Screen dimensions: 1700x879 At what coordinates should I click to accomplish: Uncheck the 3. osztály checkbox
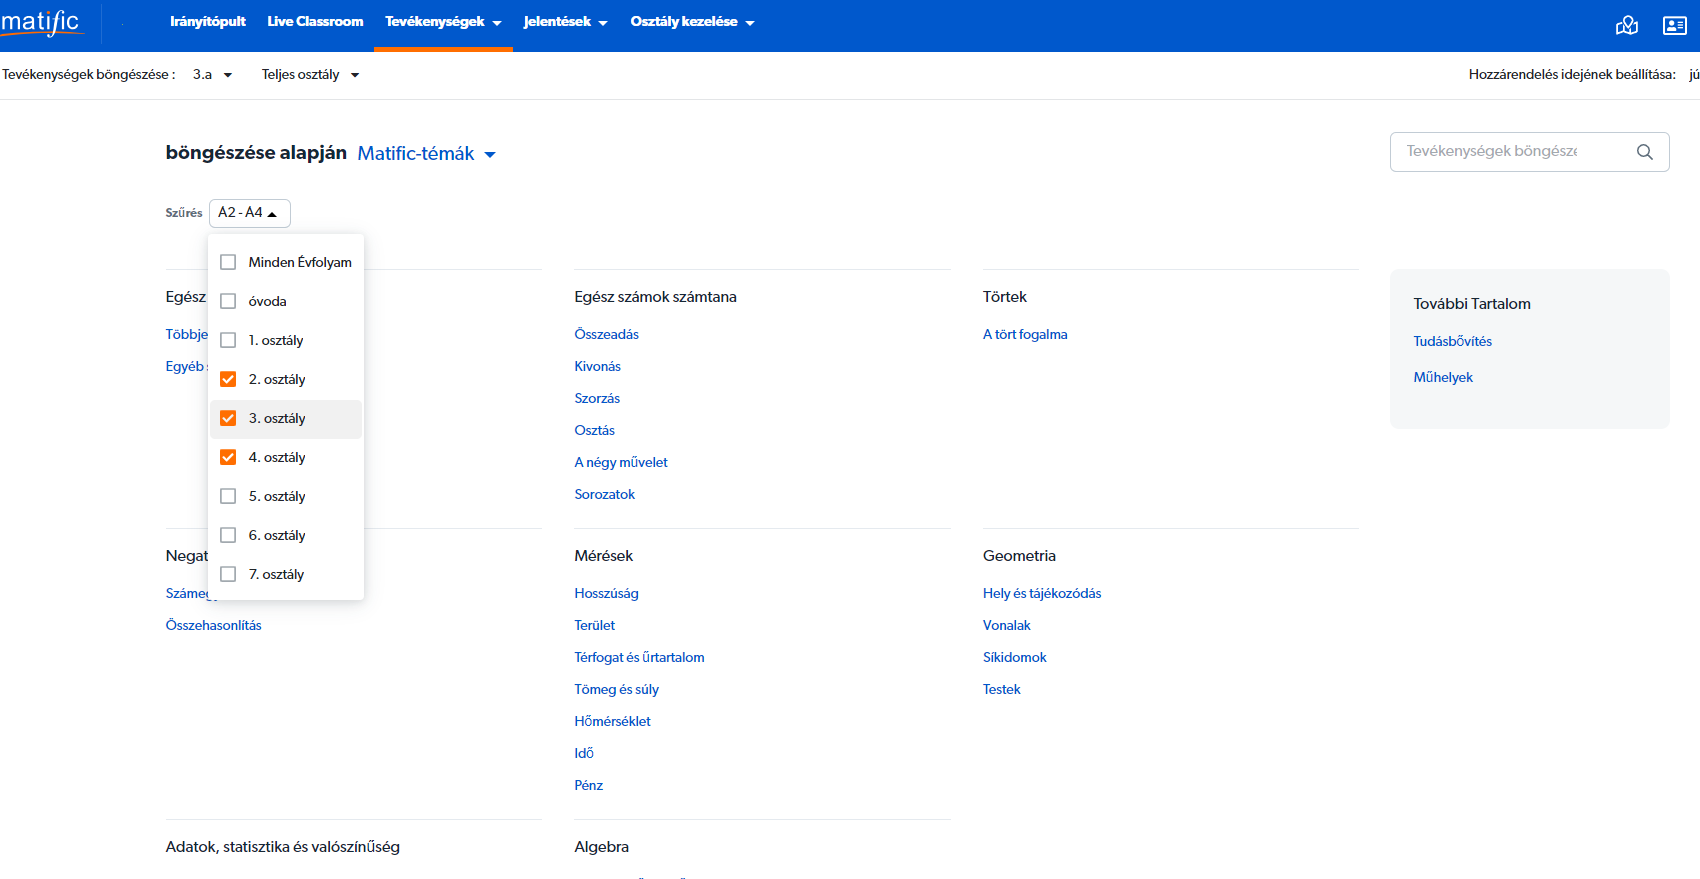click(x=228, y=418)
